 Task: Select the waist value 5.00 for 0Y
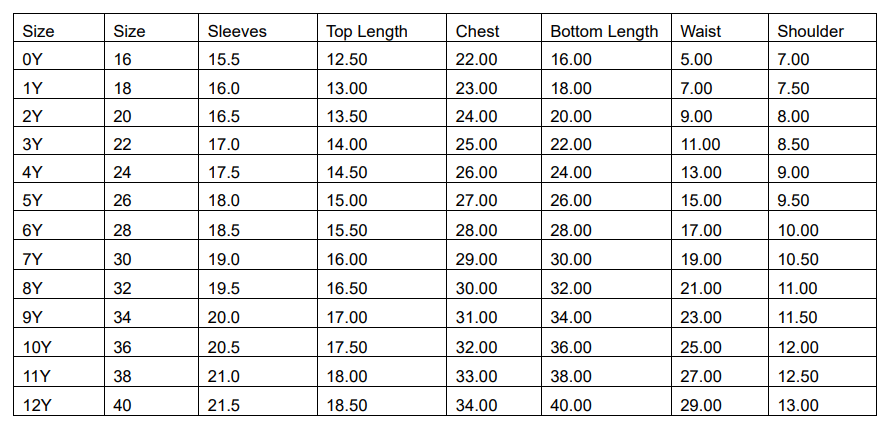tap(696, 60)
